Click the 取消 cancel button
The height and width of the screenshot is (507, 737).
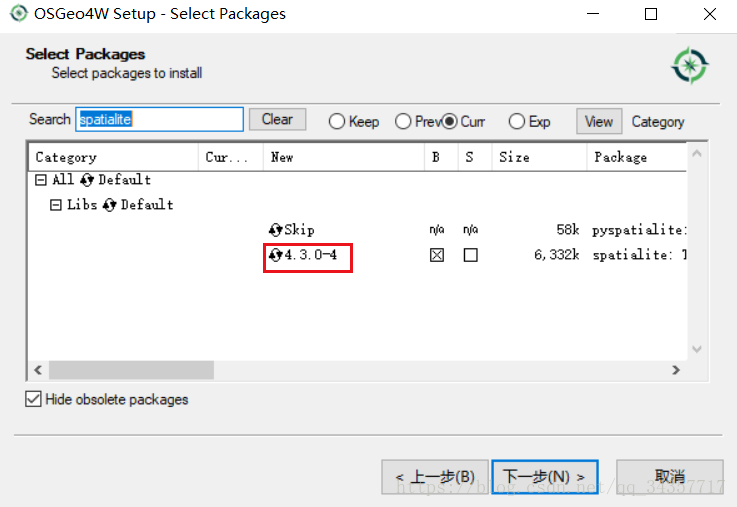tap(670, 477)
